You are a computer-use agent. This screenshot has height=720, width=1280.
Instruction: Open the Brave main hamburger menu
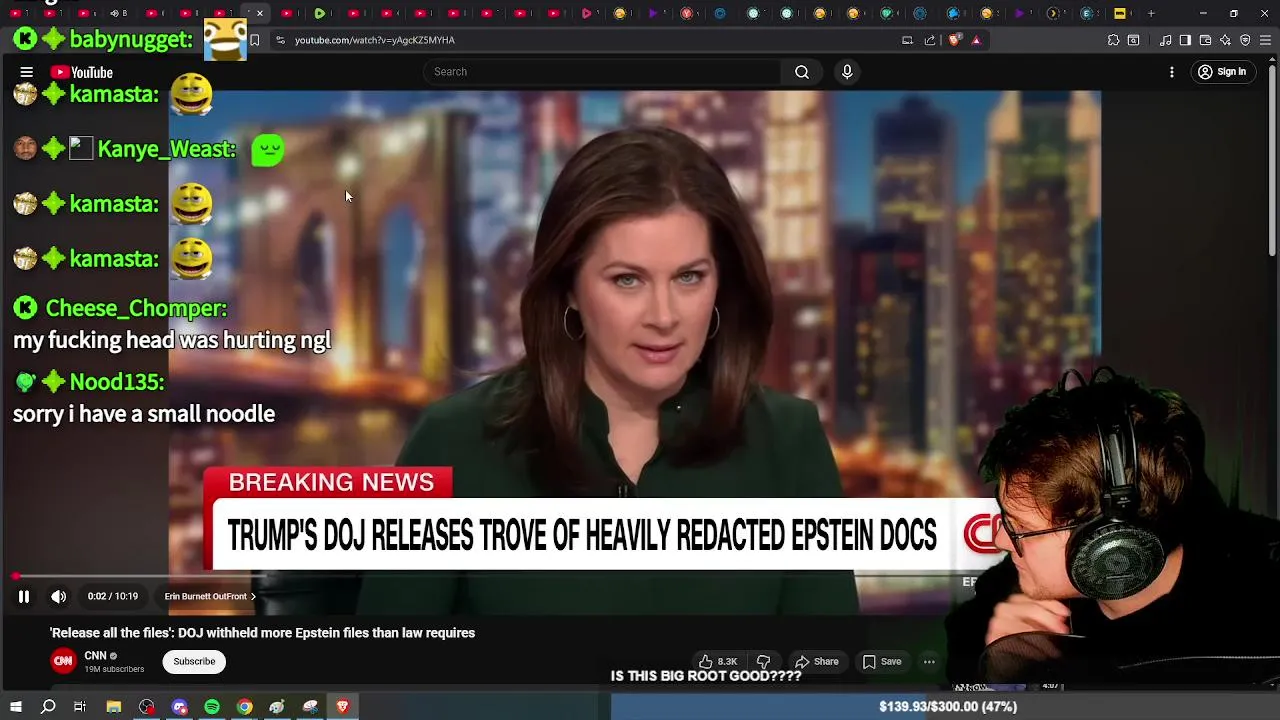click(1266, 40)
